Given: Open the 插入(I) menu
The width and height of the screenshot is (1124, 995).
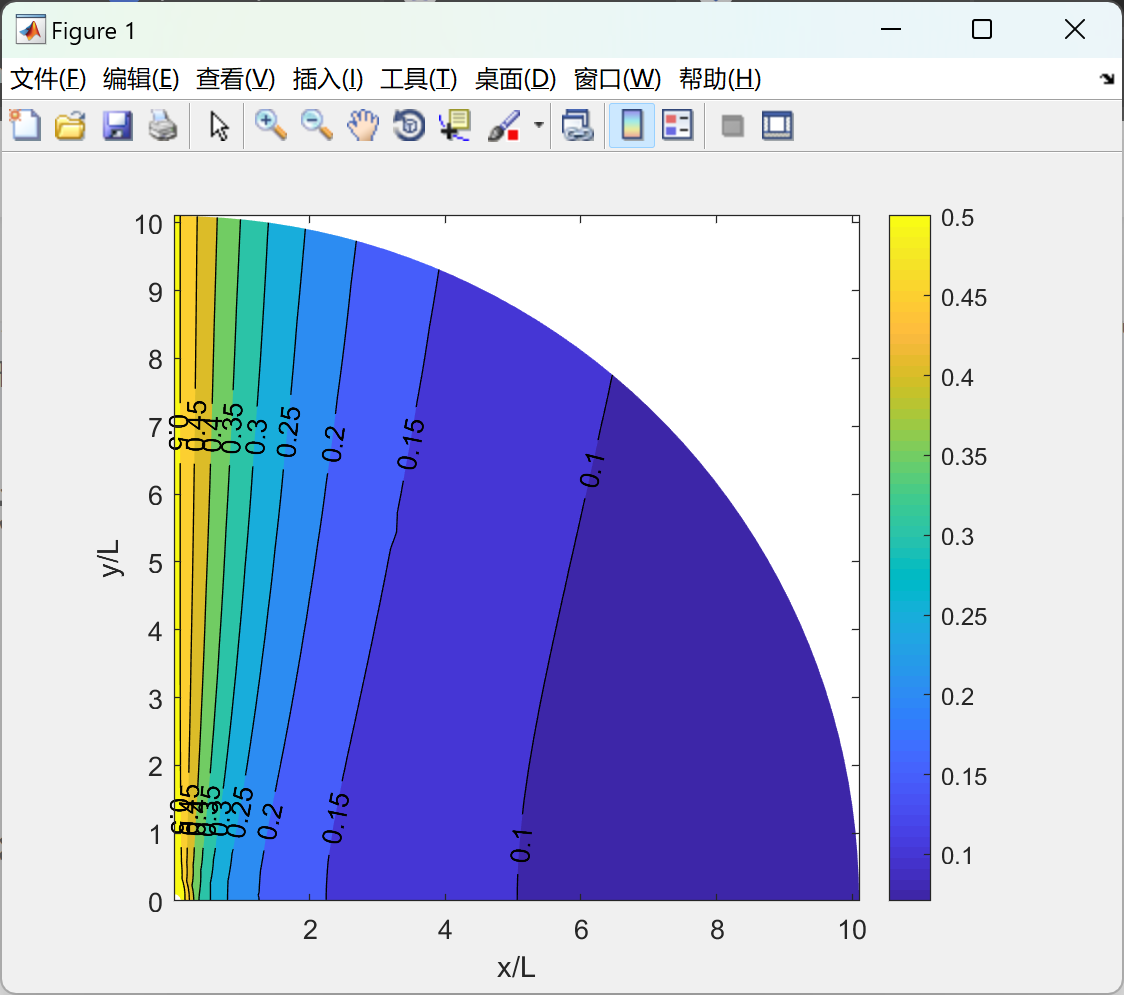Looking at the screenshot, I should 328,79.
